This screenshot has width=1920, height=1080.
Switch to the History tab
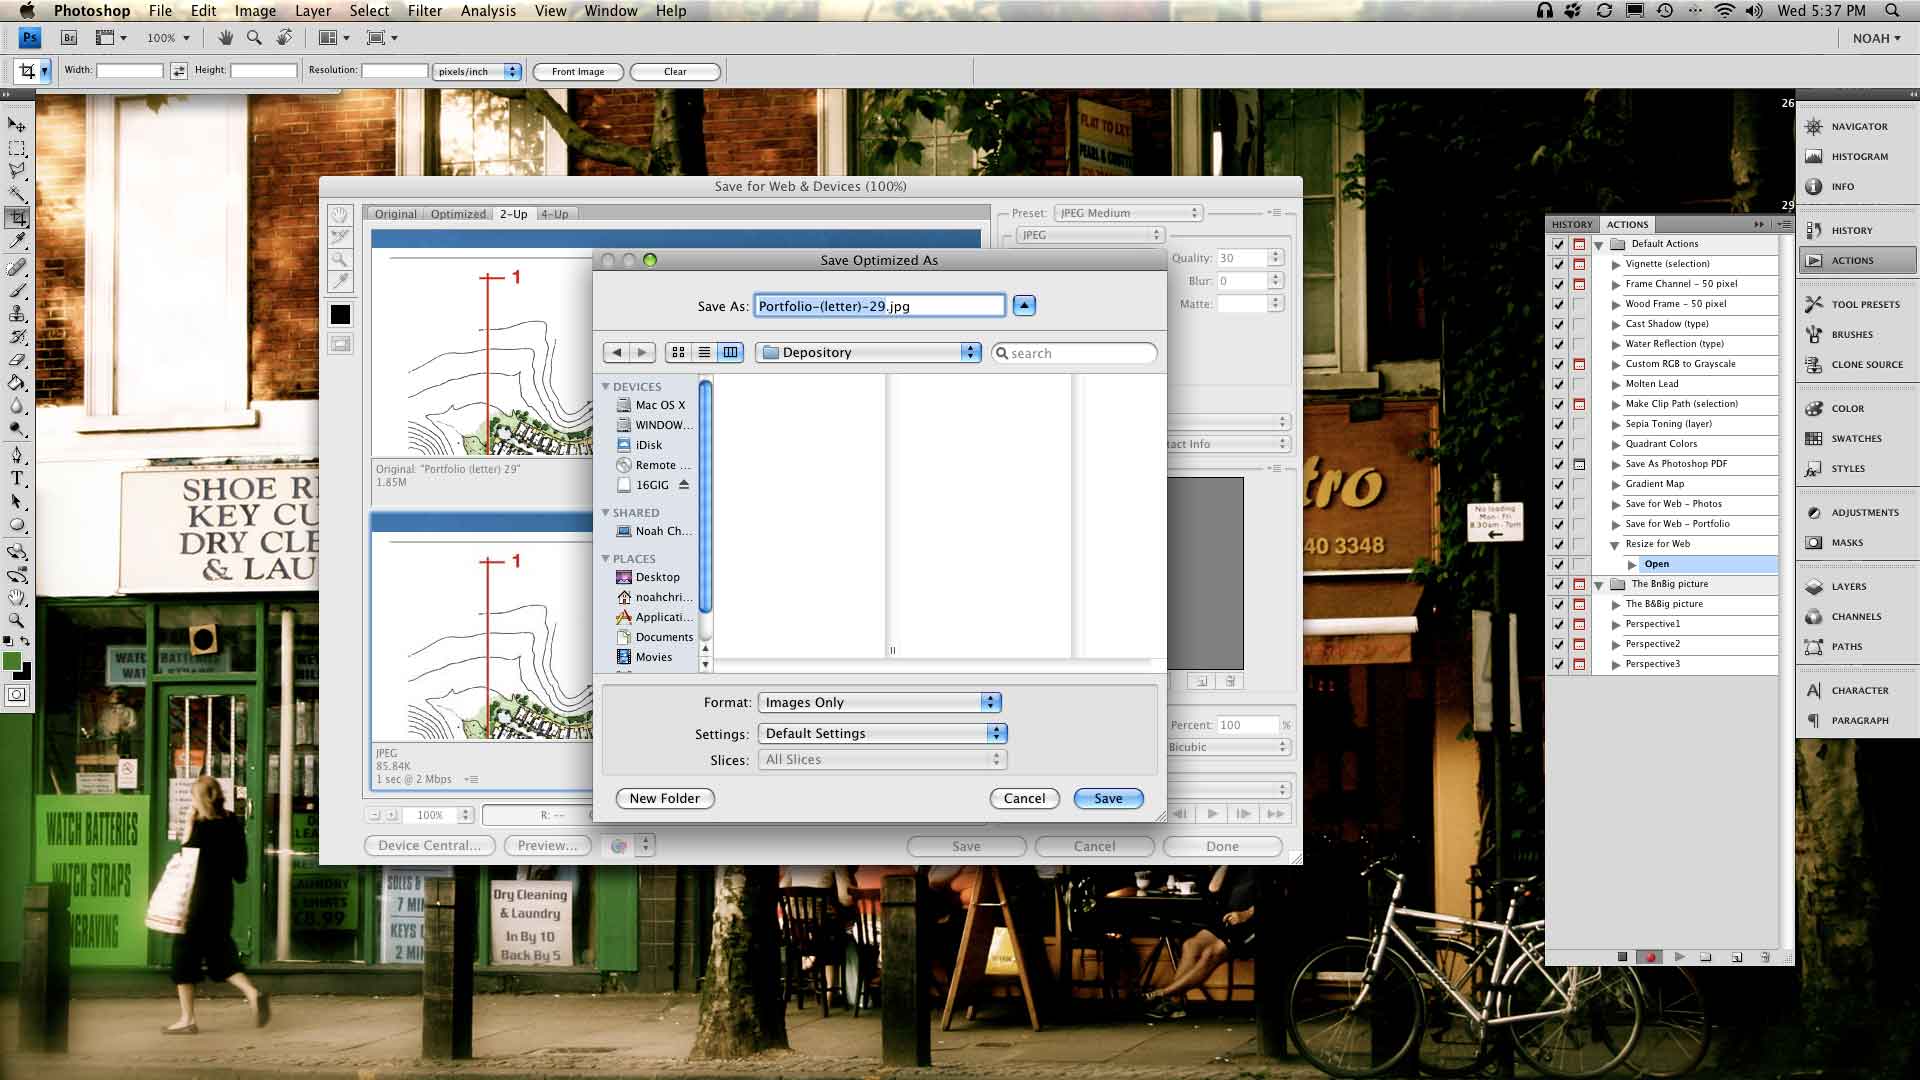tap(1572, 224)
